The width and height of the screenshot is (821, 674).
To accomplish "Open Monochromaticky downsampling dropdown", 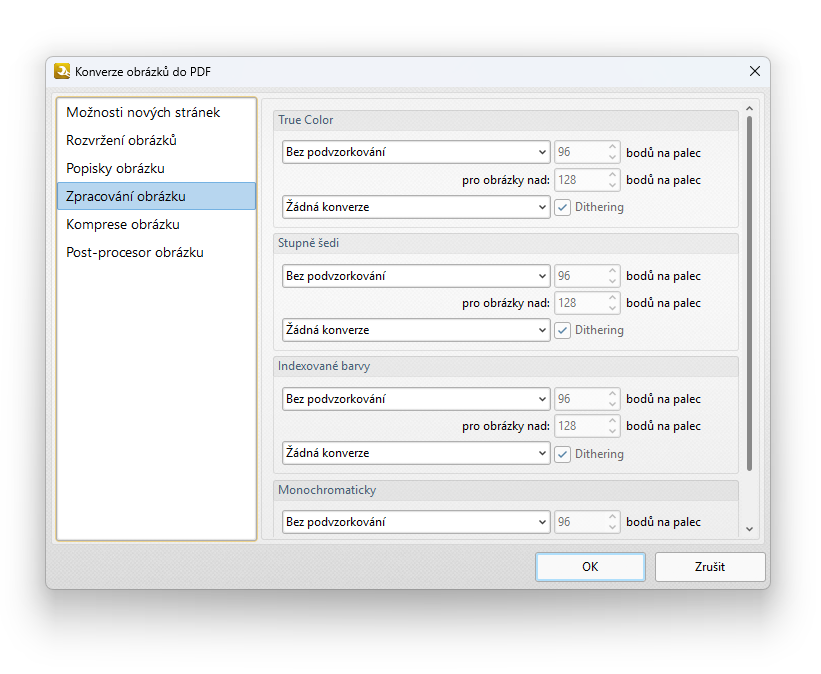I will (416, 522).
